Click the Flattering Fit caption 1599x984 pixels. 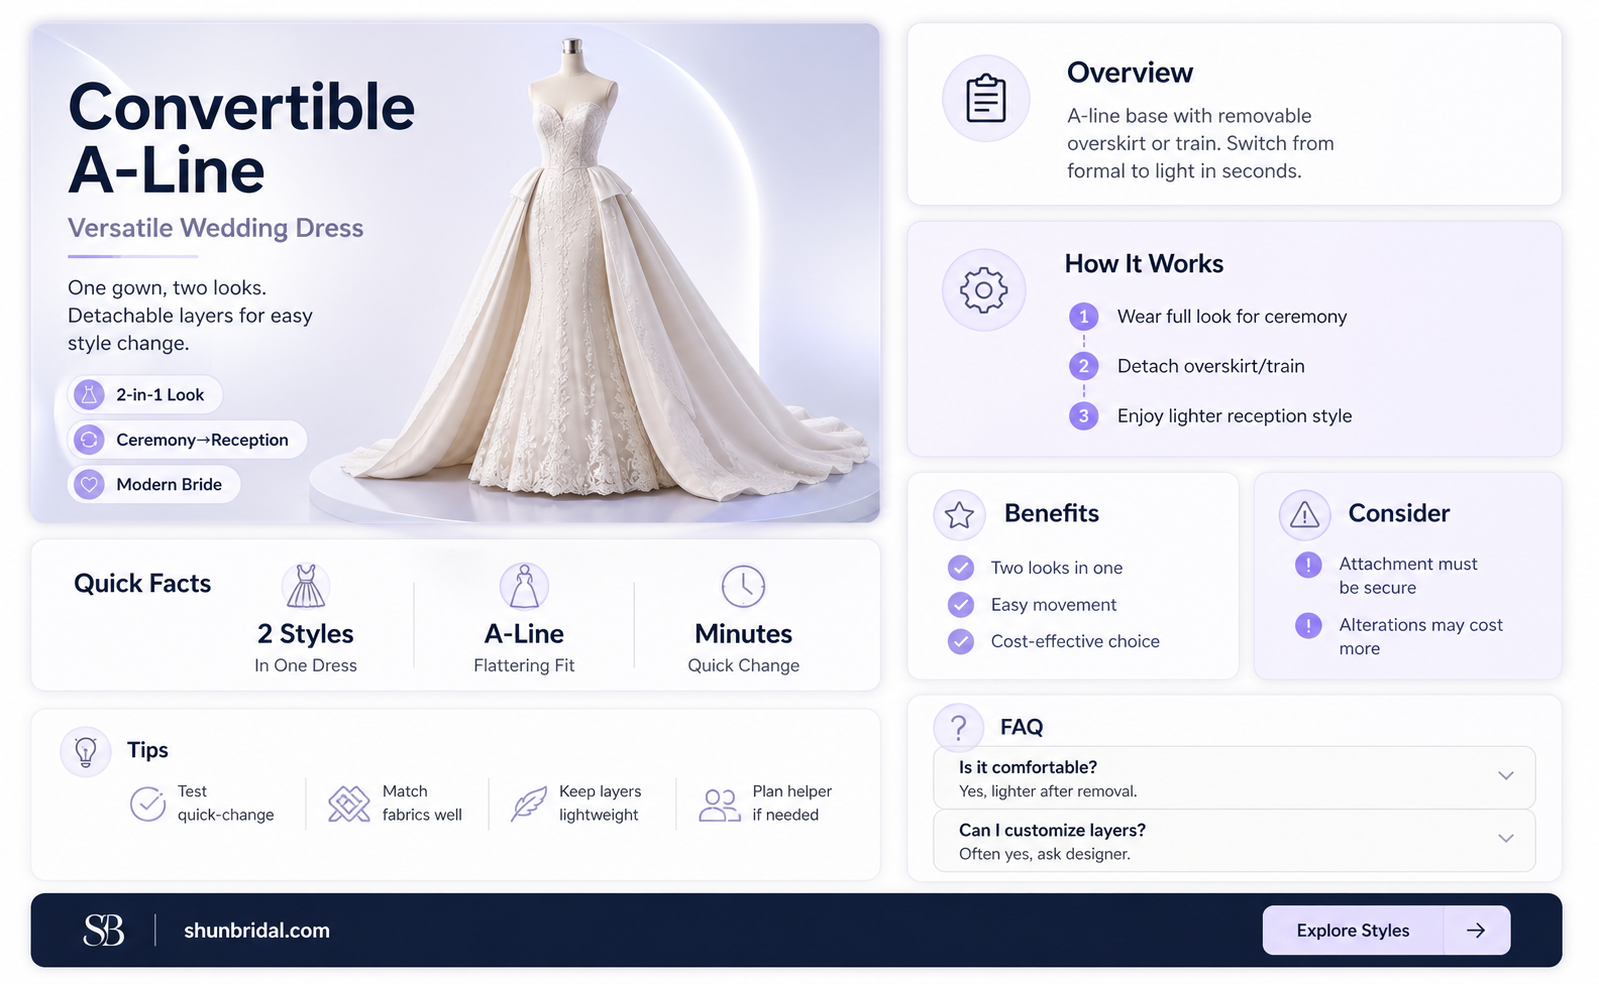click(524, 666)
